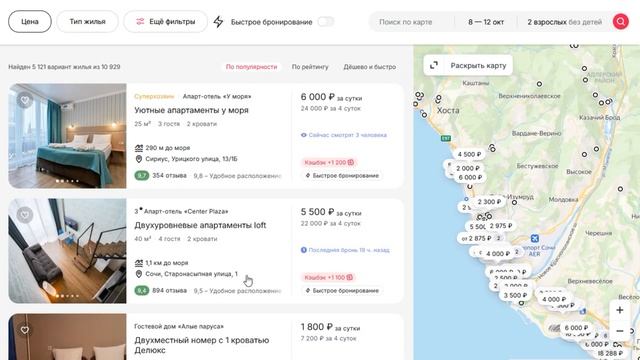The height and width of the screenshot is (360, 640).
Task: Click the airport icon on the map
Action: 535,238
